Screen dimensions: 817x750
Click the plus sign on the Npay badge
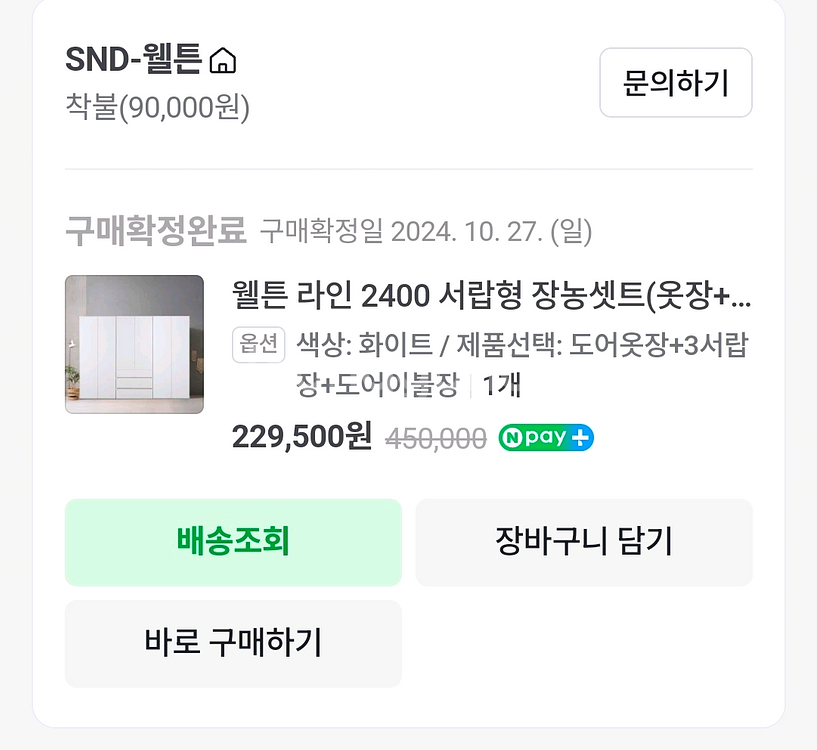coord(582,437)
